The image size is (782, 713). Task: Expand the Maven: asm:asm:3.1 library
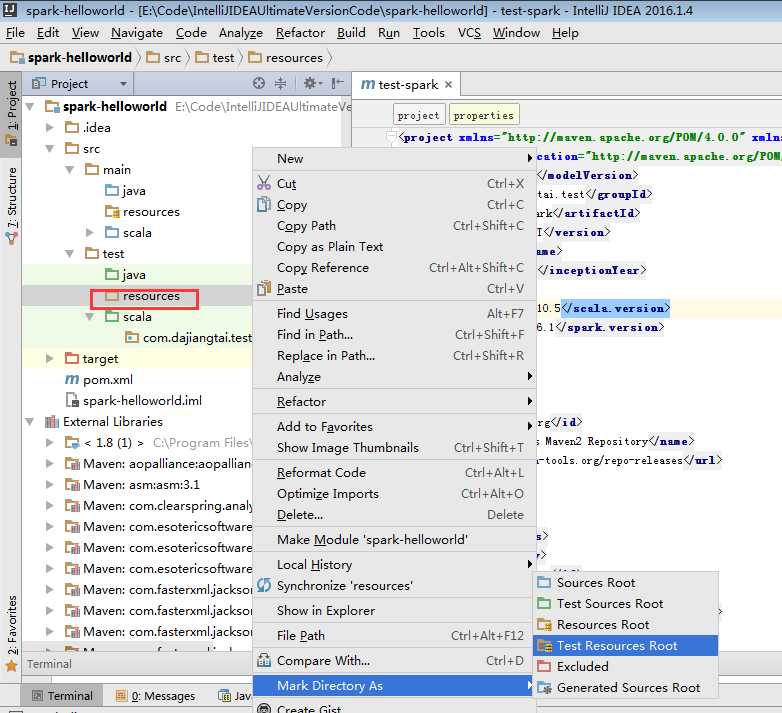[50, 484]
